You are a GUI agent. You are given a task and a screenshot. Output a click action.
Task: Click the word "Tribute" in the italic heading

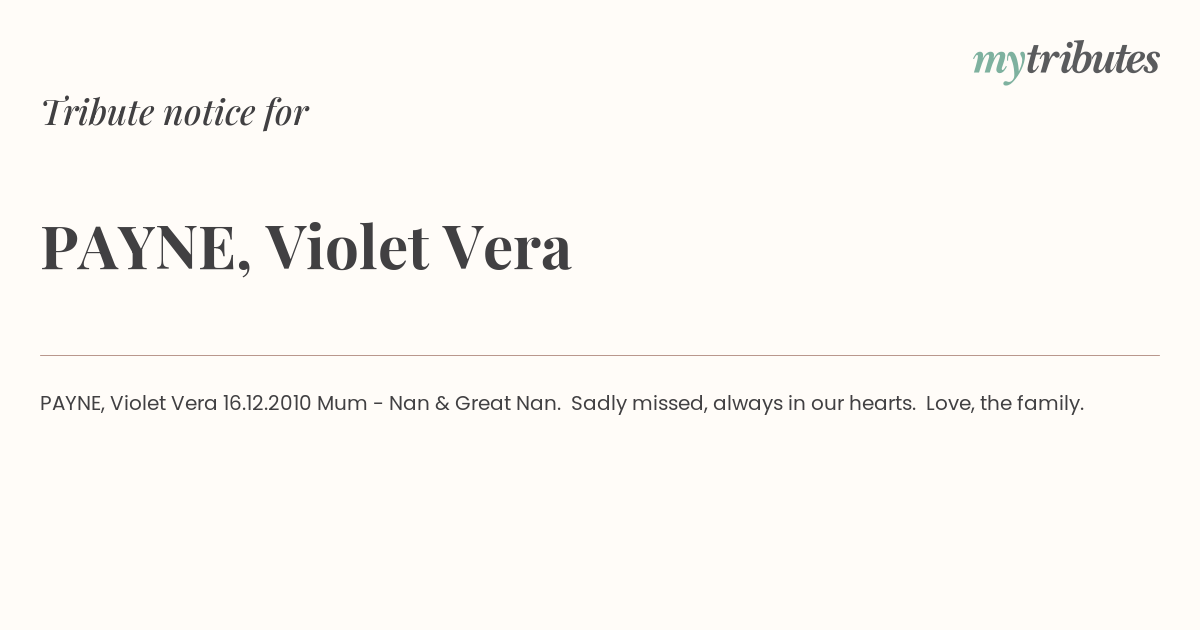click(x=98, y=112)
